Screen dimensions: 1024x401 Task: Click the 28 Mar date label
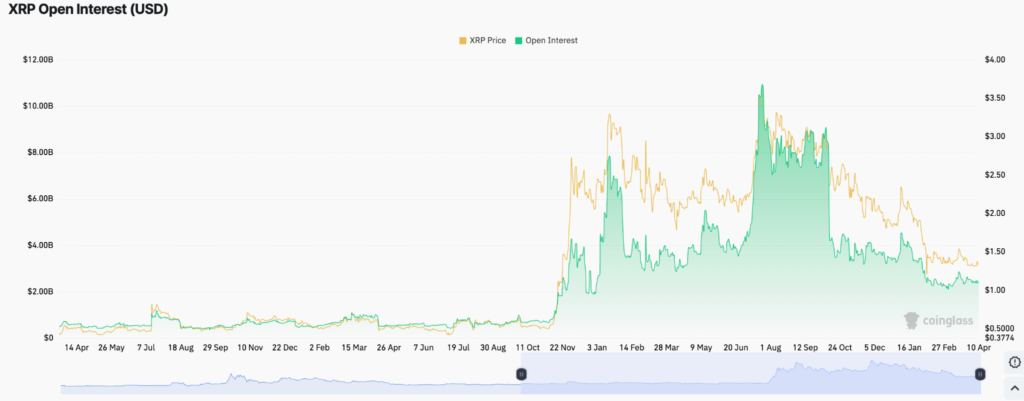click(x=666, y=348)
